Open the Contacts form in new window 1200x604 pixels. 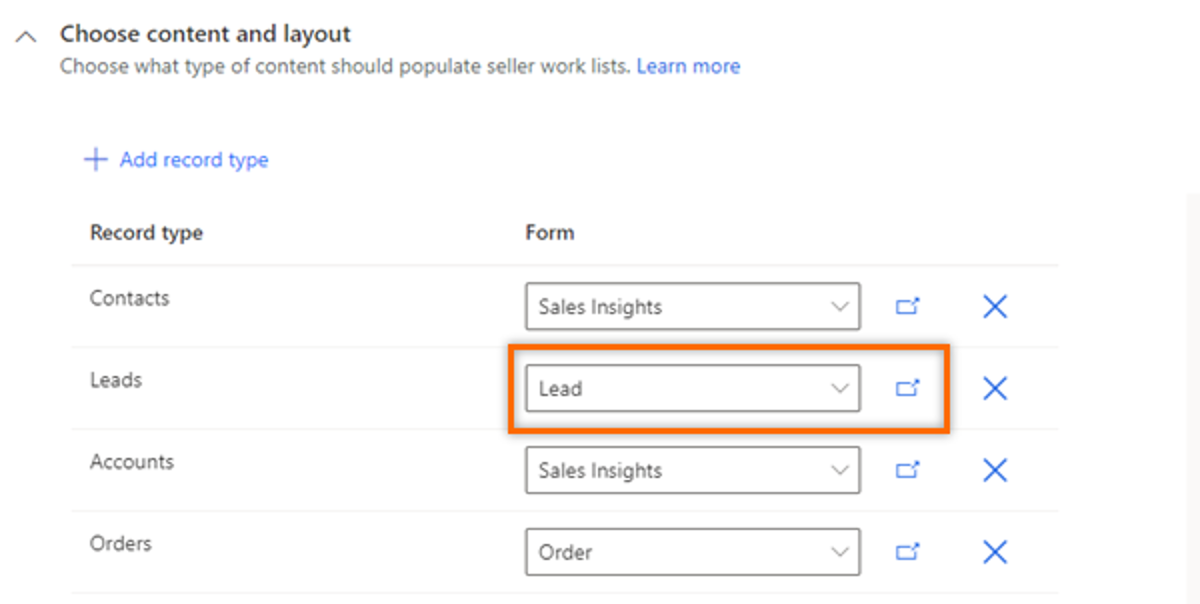[907, 307]
